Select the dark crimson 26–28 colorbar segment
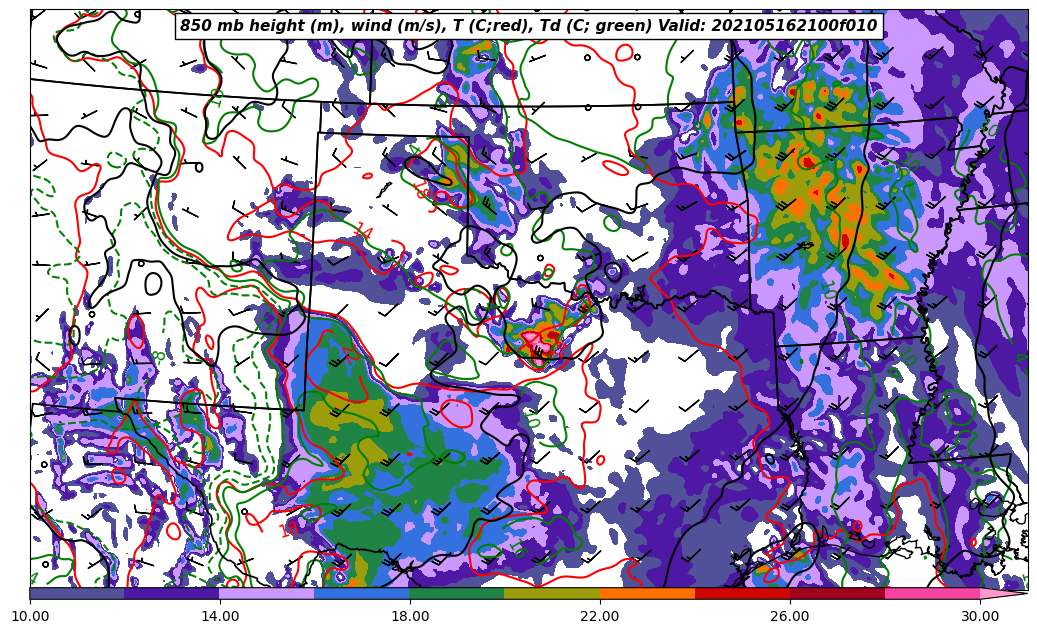The width and height of the screenshot is (1037, 633). click(x=836, y=593)
